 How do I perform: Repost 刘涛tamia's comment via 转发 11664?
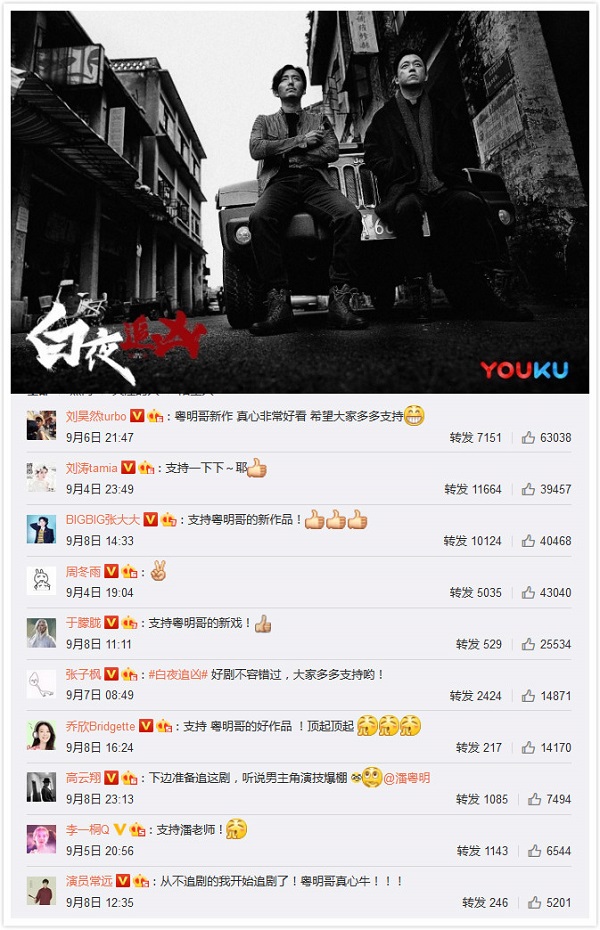[473, 489]
